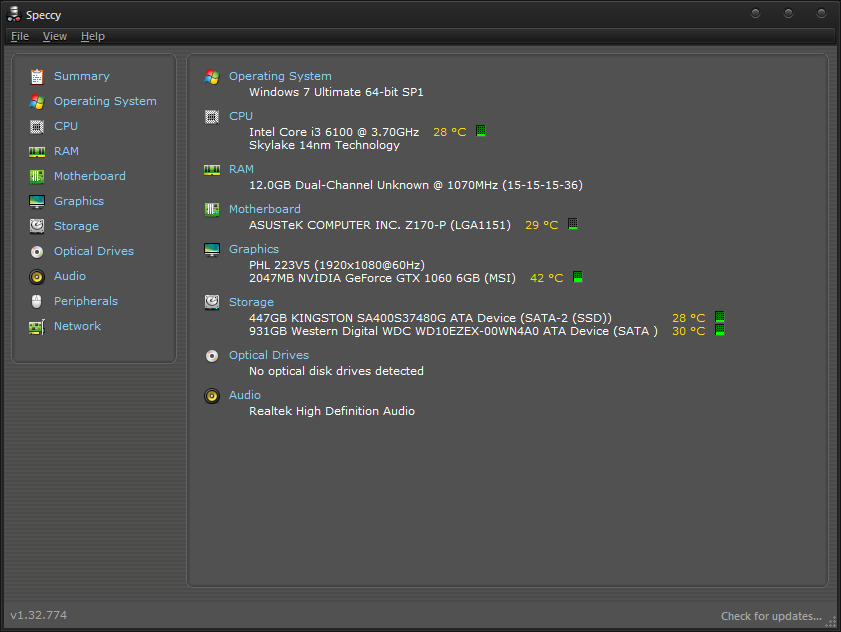
Task: Click the green GPU temperature indicator icon
Action: (577, 277)
